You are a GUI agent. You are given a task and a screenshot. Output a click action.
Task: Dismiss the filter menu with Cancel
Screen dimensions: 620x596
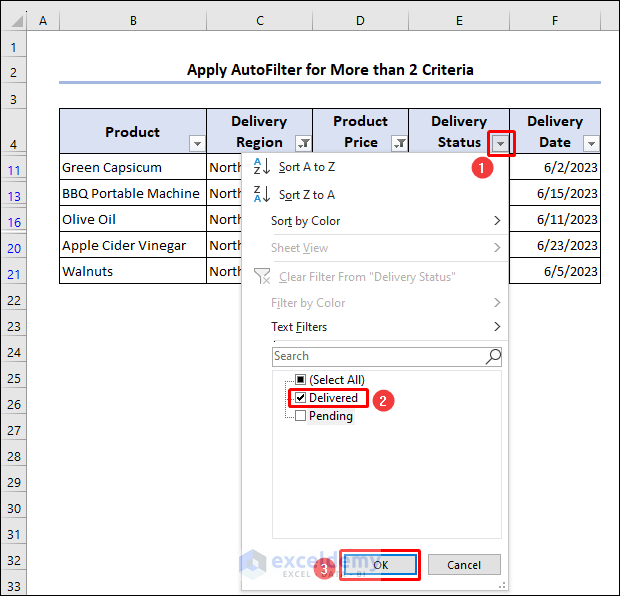(x=464, y=564)
